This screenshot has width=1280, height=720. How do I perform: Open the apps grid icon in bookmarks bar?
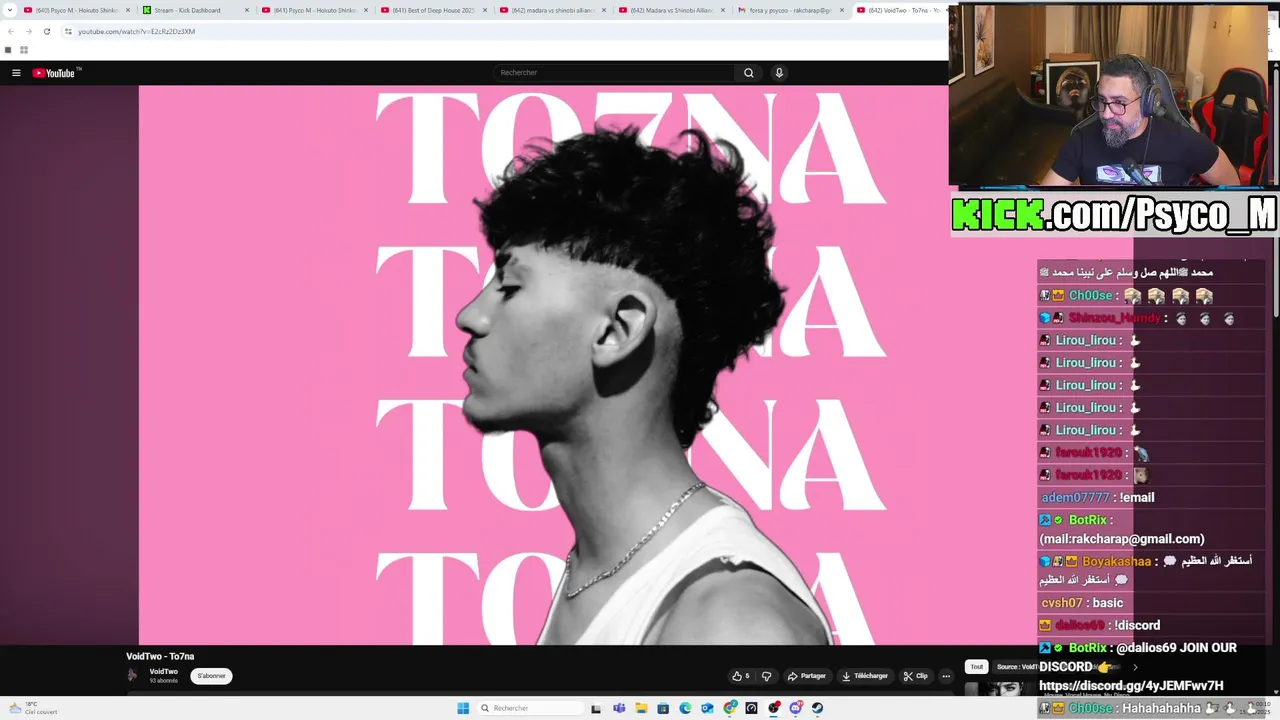point(24,50)
